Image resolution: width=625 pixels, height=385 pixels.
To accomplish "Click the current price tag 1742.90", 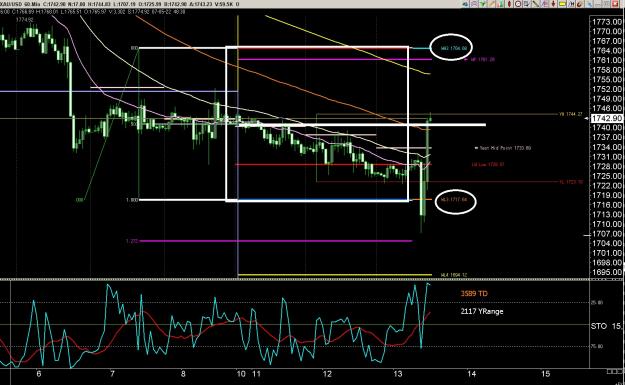I will 607,118.
